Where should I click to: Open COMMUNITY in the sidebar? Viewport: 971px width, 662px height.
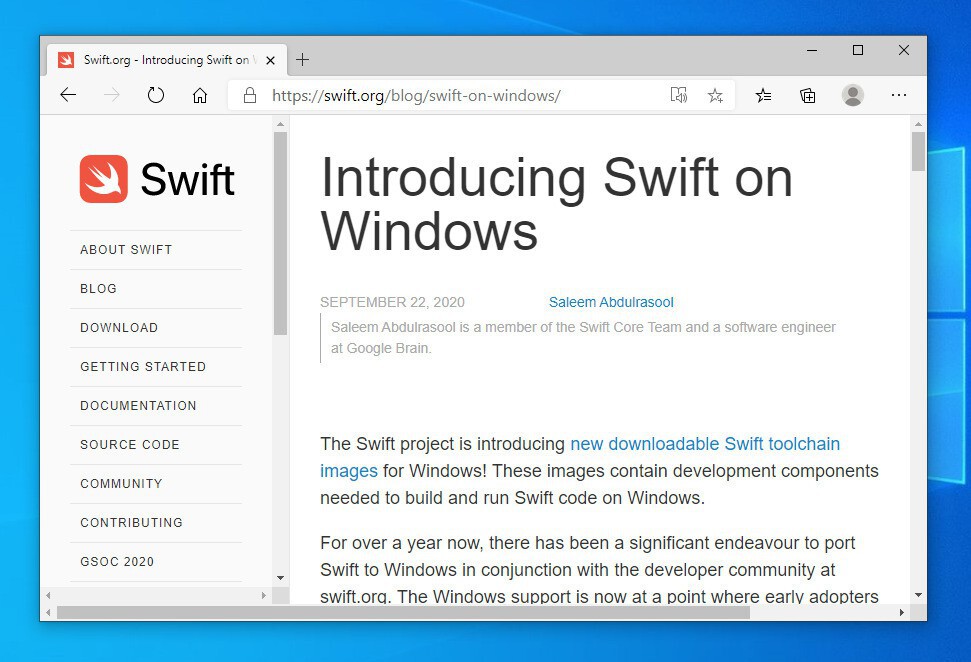pyautogui.click(x=121, y=484)
